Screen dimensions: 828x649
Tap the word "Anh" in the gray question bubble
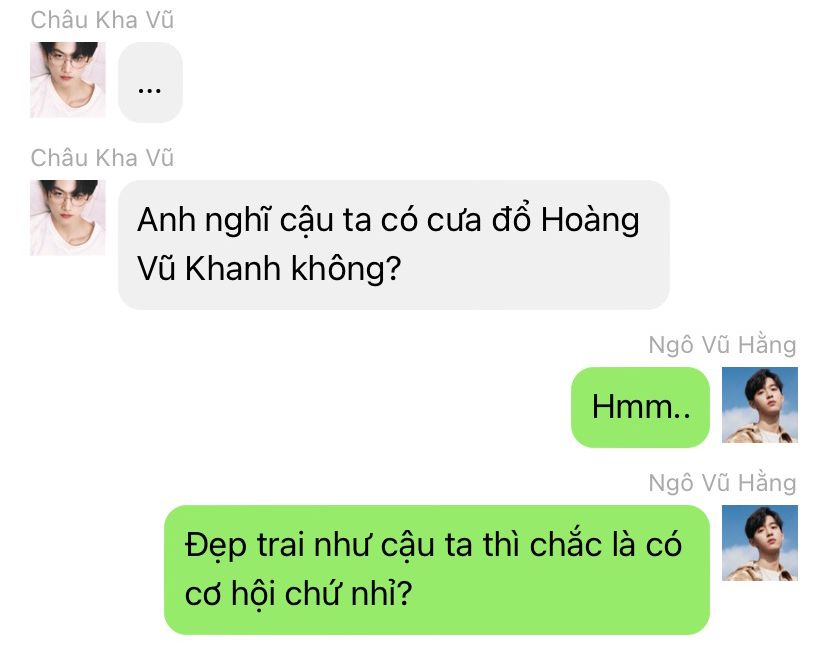[166, 220]
